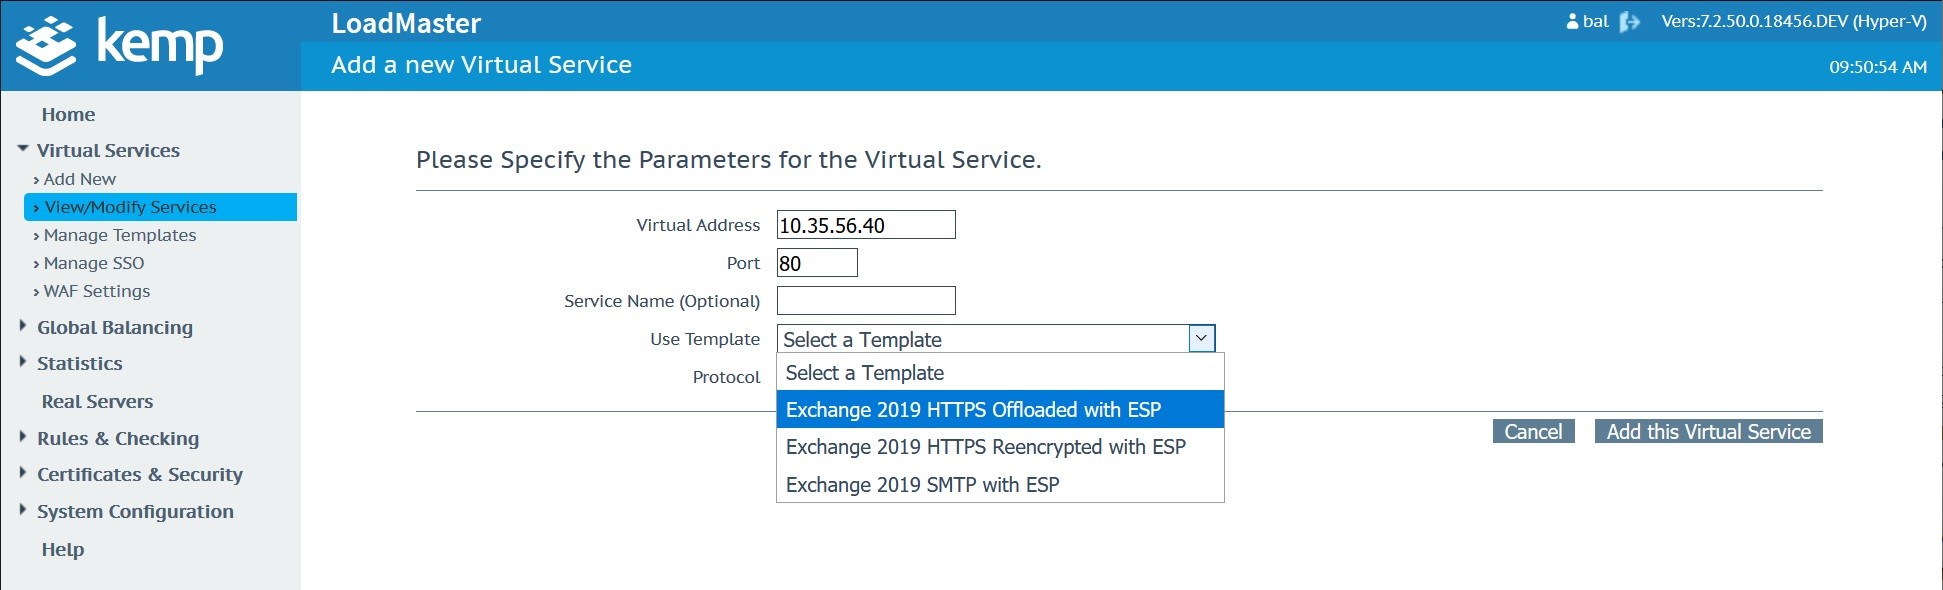Expand System Configuration section
The image size is (1943, 590).
pos(23,510)
